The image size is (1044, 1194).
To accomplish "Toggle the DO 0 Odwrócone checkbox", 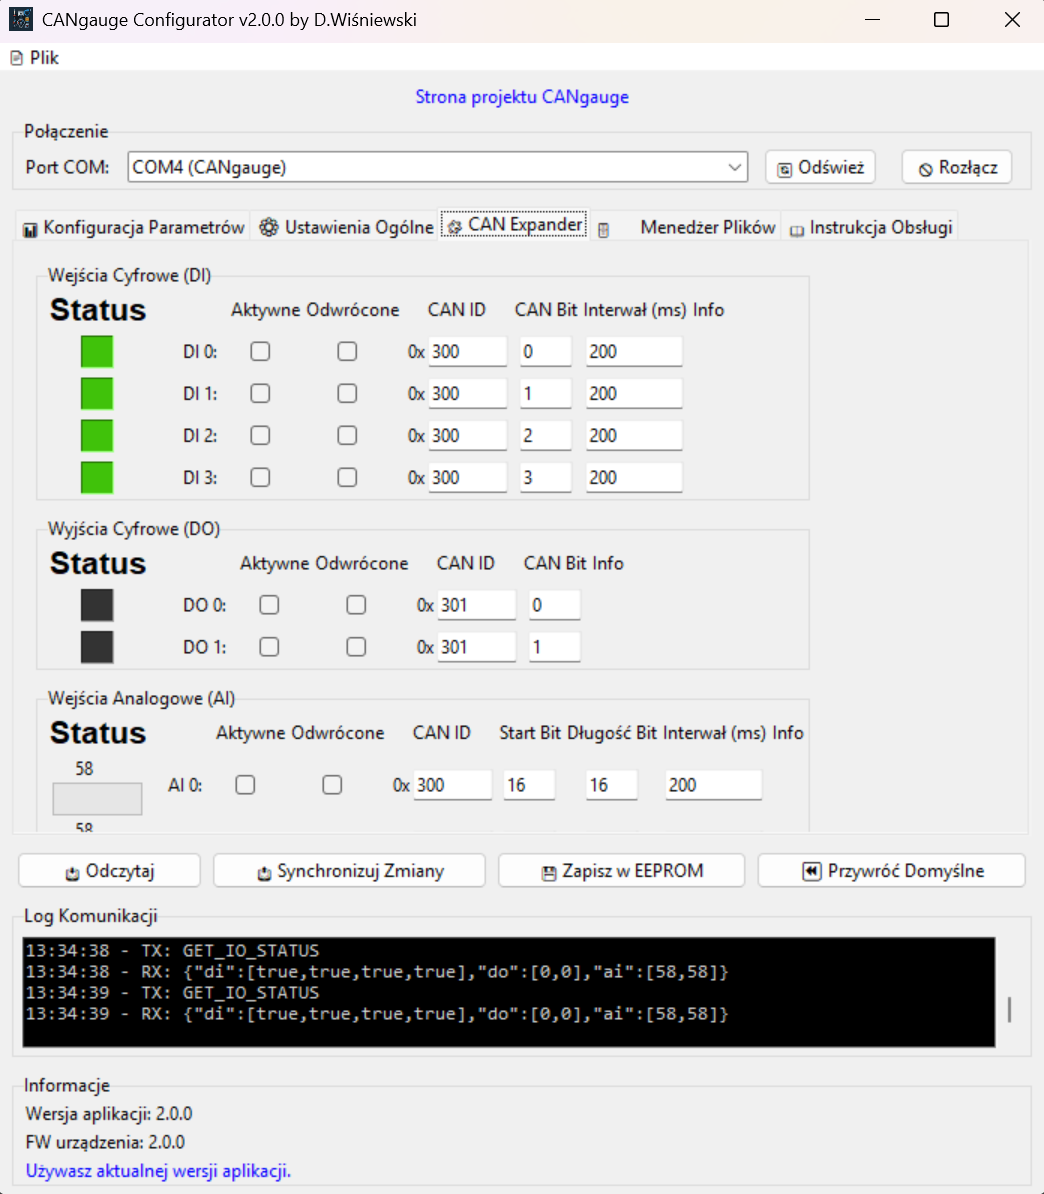I will click(356, 605).
